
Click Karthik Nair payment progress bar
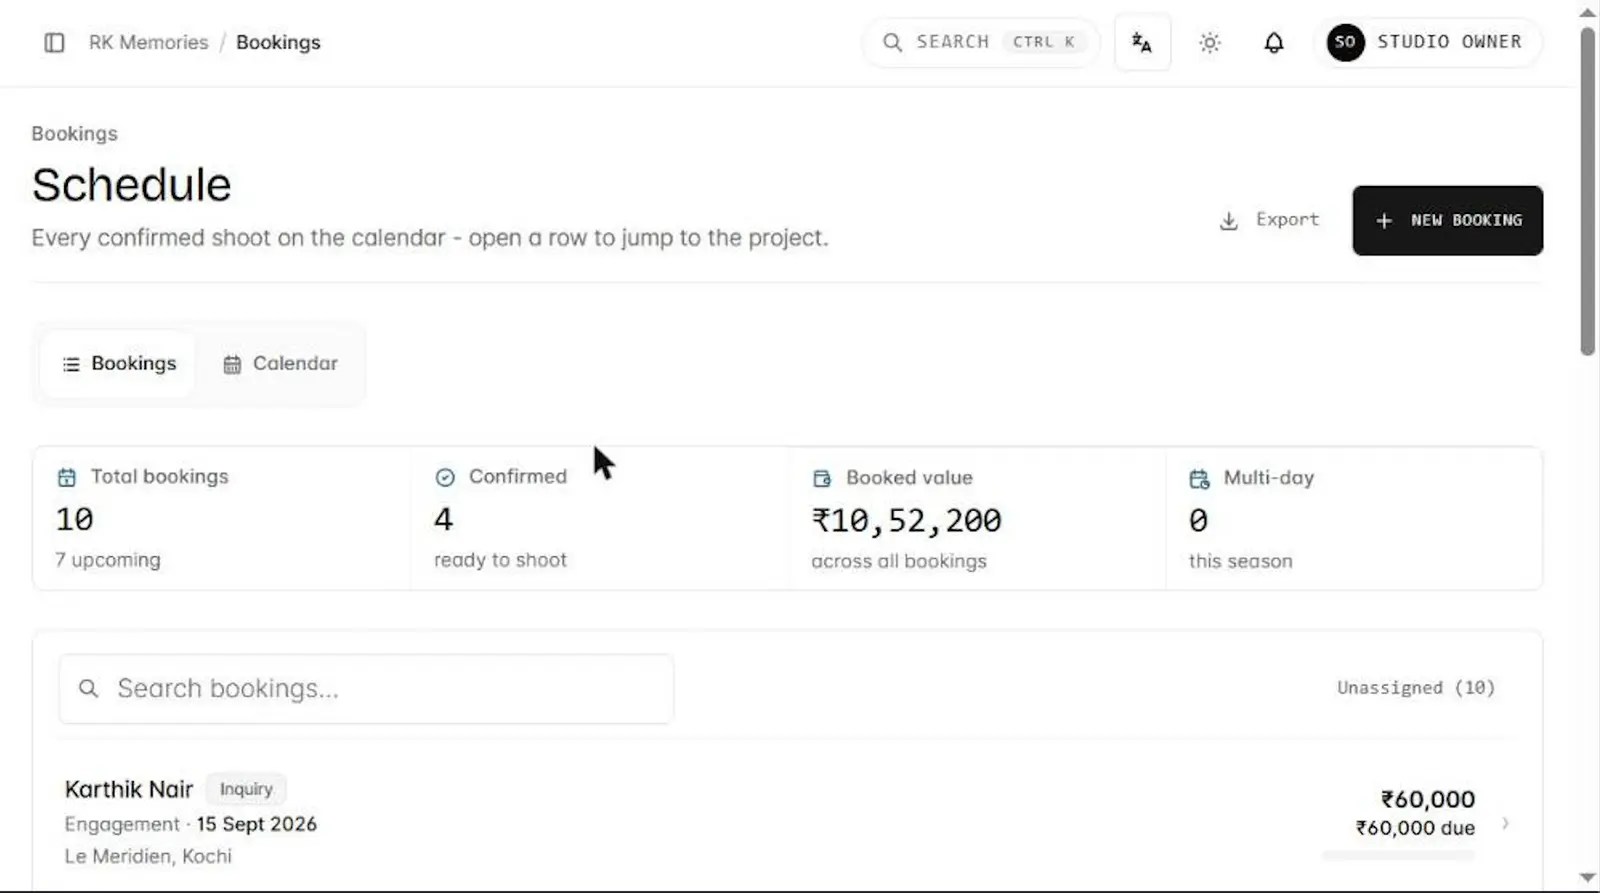pos(1398,855)
